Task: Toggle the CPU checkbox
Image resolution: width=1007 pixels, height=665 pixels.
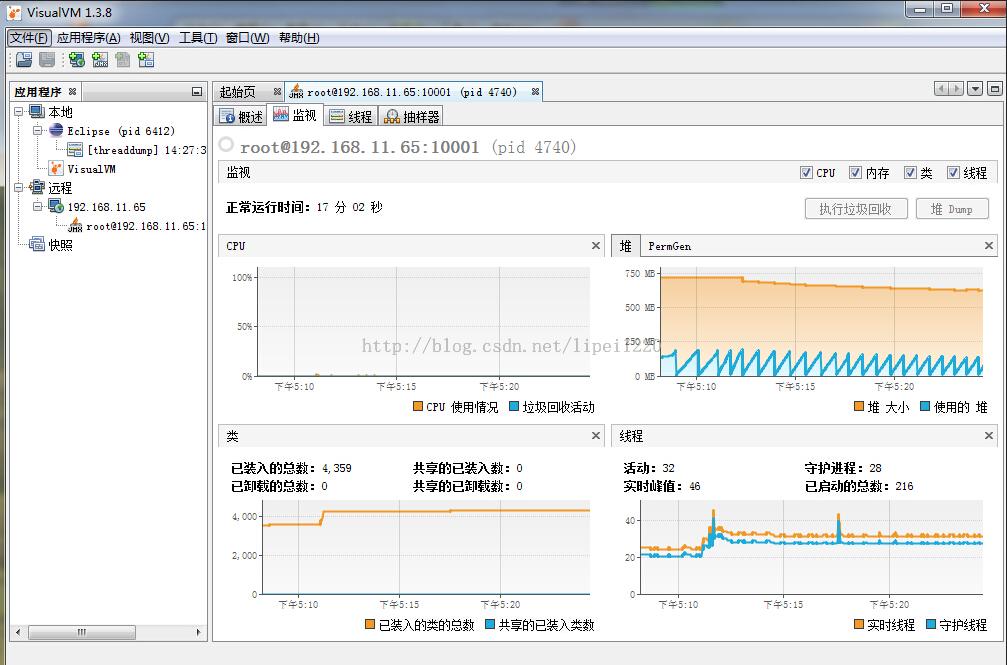Action: pyautogui.click(x=806, y=172)
